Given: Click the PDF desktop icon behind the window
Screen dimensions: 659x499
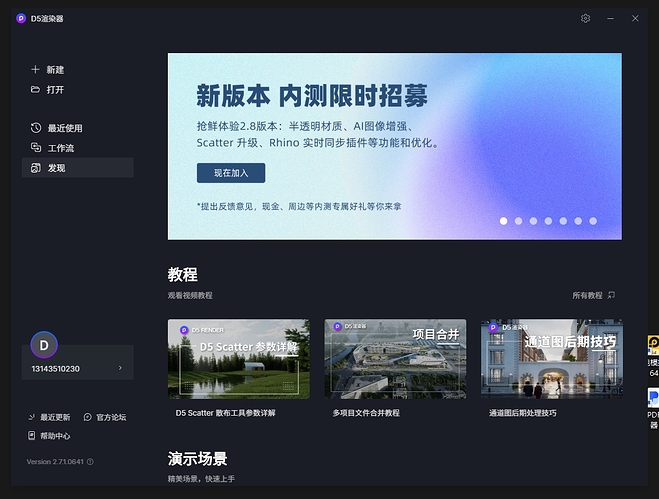Looking at the screenshot, I should (653, 398).
